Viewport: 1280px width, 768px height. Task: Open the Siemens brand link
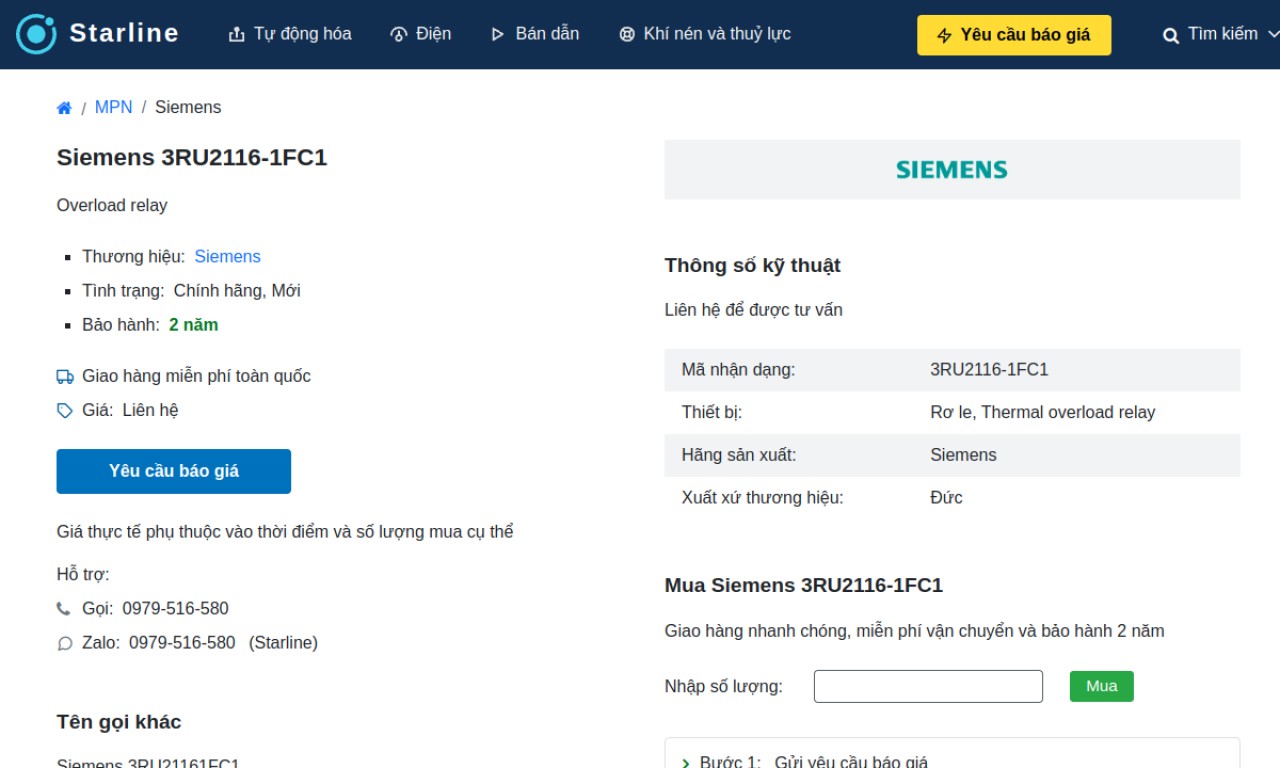[227, 257]
